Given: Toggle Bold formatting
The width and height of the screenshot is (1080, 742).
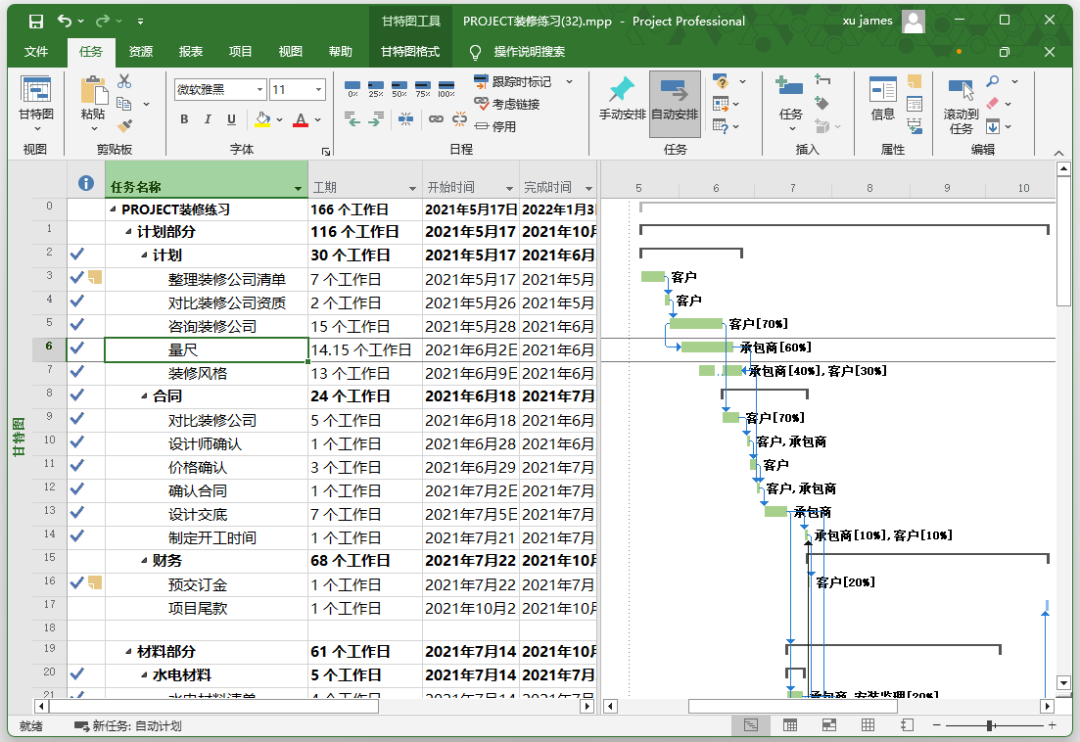Looking at the screenshot, I should (184, 119).
